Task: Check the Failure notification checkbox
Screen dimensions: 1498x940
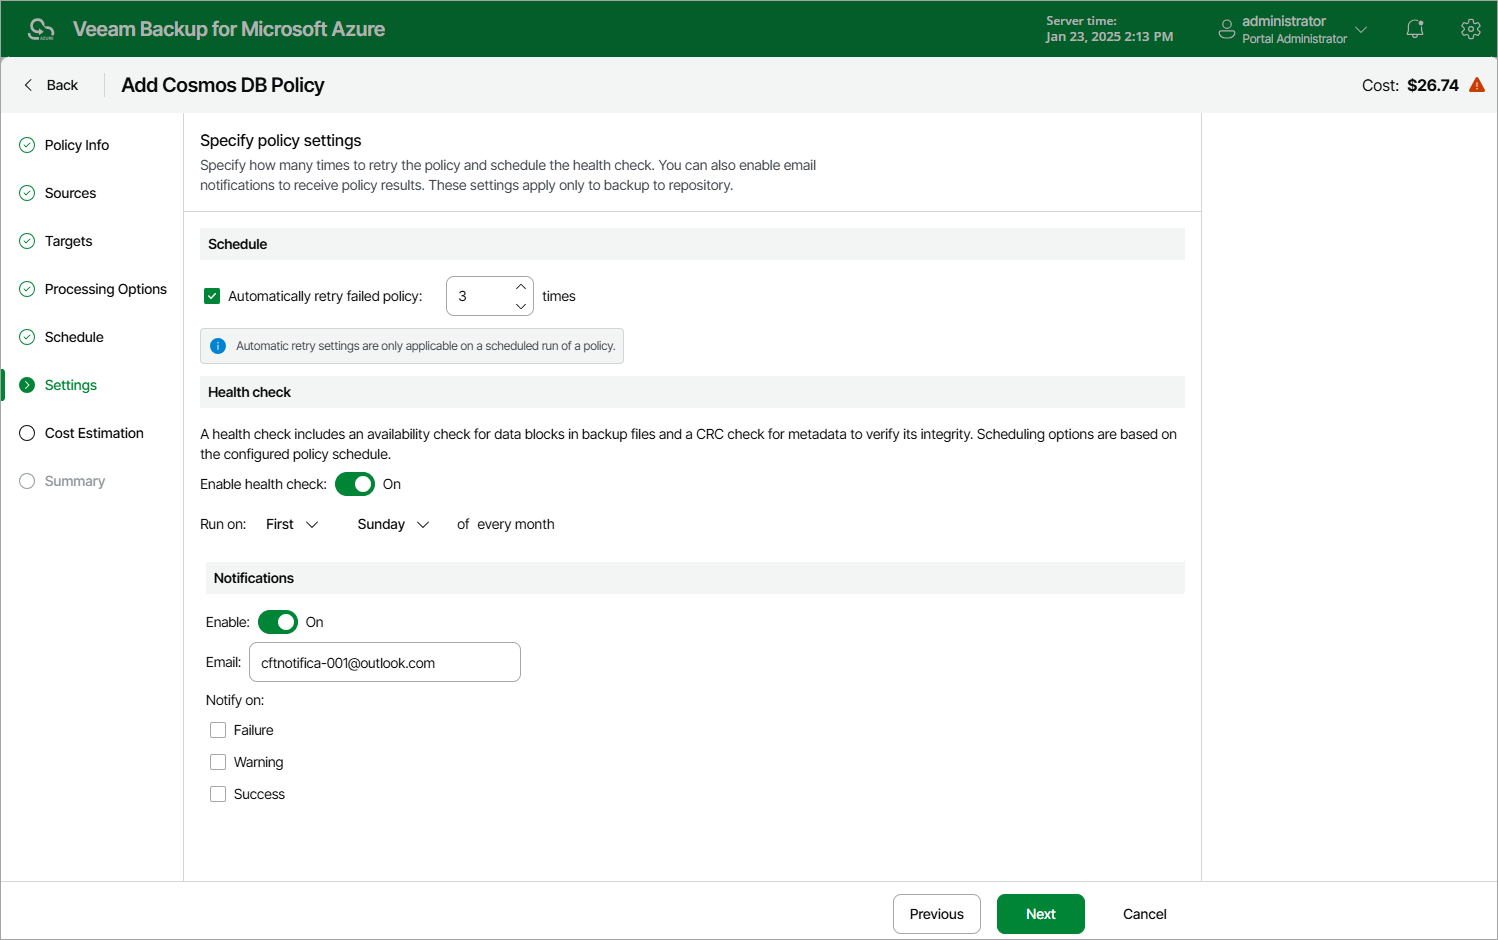Action: pyautogui.click(x=218, y=730)
